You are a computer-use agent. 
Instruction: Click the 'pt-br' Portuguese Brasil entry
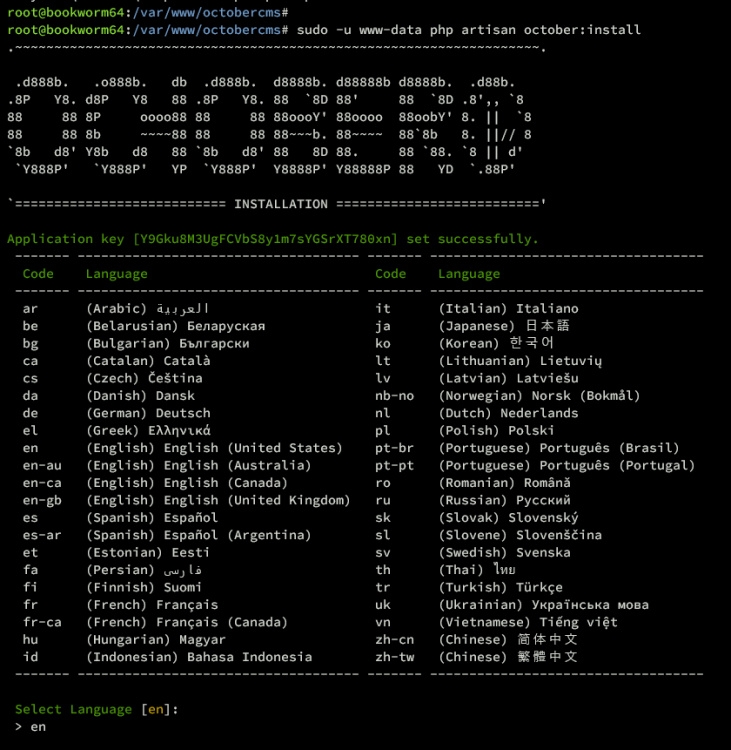click(527, 448)
